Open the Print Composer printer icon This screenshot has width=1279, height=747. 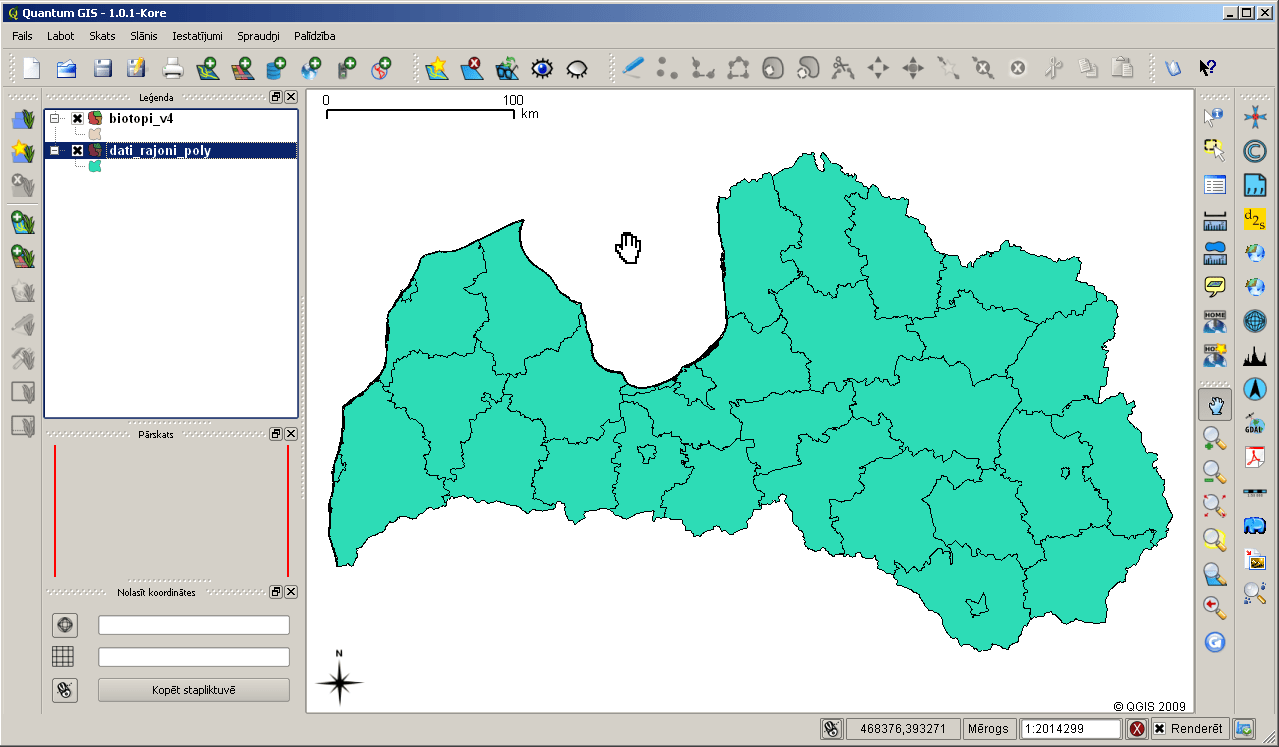point(173,68)
